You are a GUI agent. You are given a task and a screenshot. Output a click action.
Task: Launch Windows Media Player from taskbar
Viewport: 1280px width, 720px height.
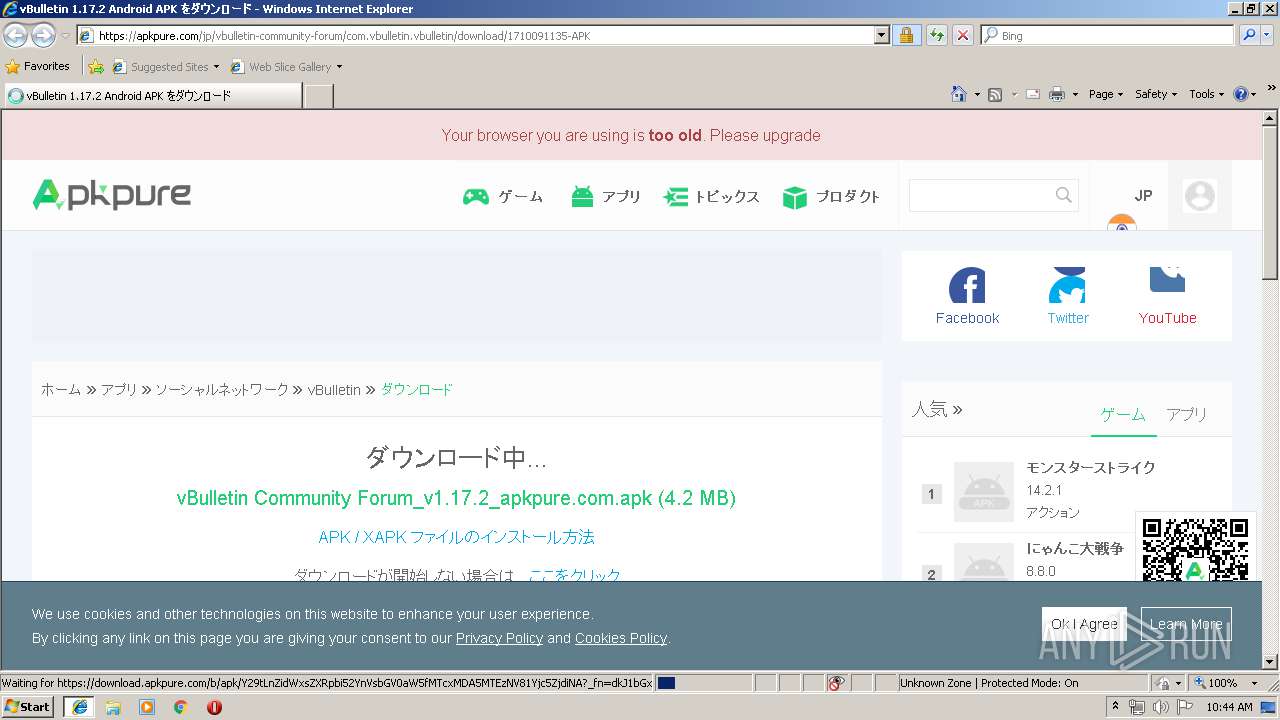147,707
